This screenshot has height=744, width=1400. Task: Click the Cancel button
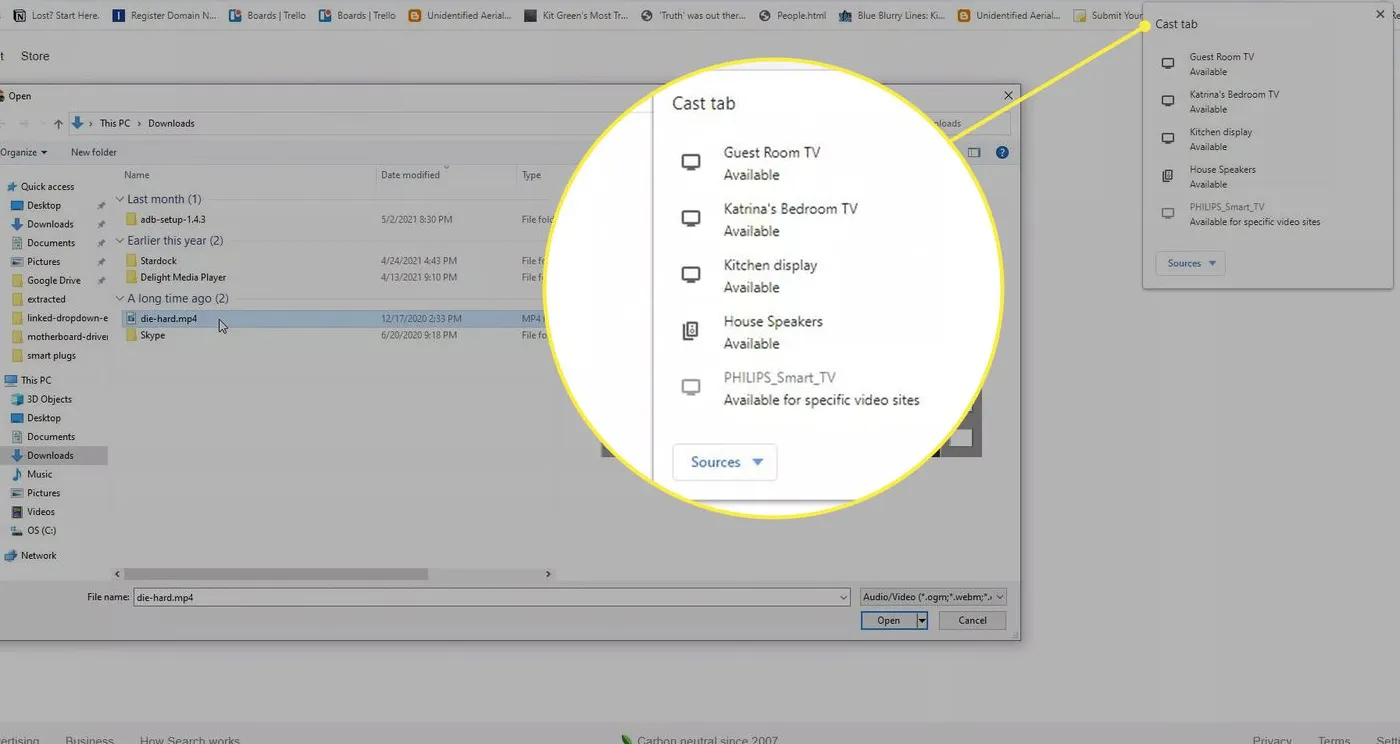(x=971, y=620)
